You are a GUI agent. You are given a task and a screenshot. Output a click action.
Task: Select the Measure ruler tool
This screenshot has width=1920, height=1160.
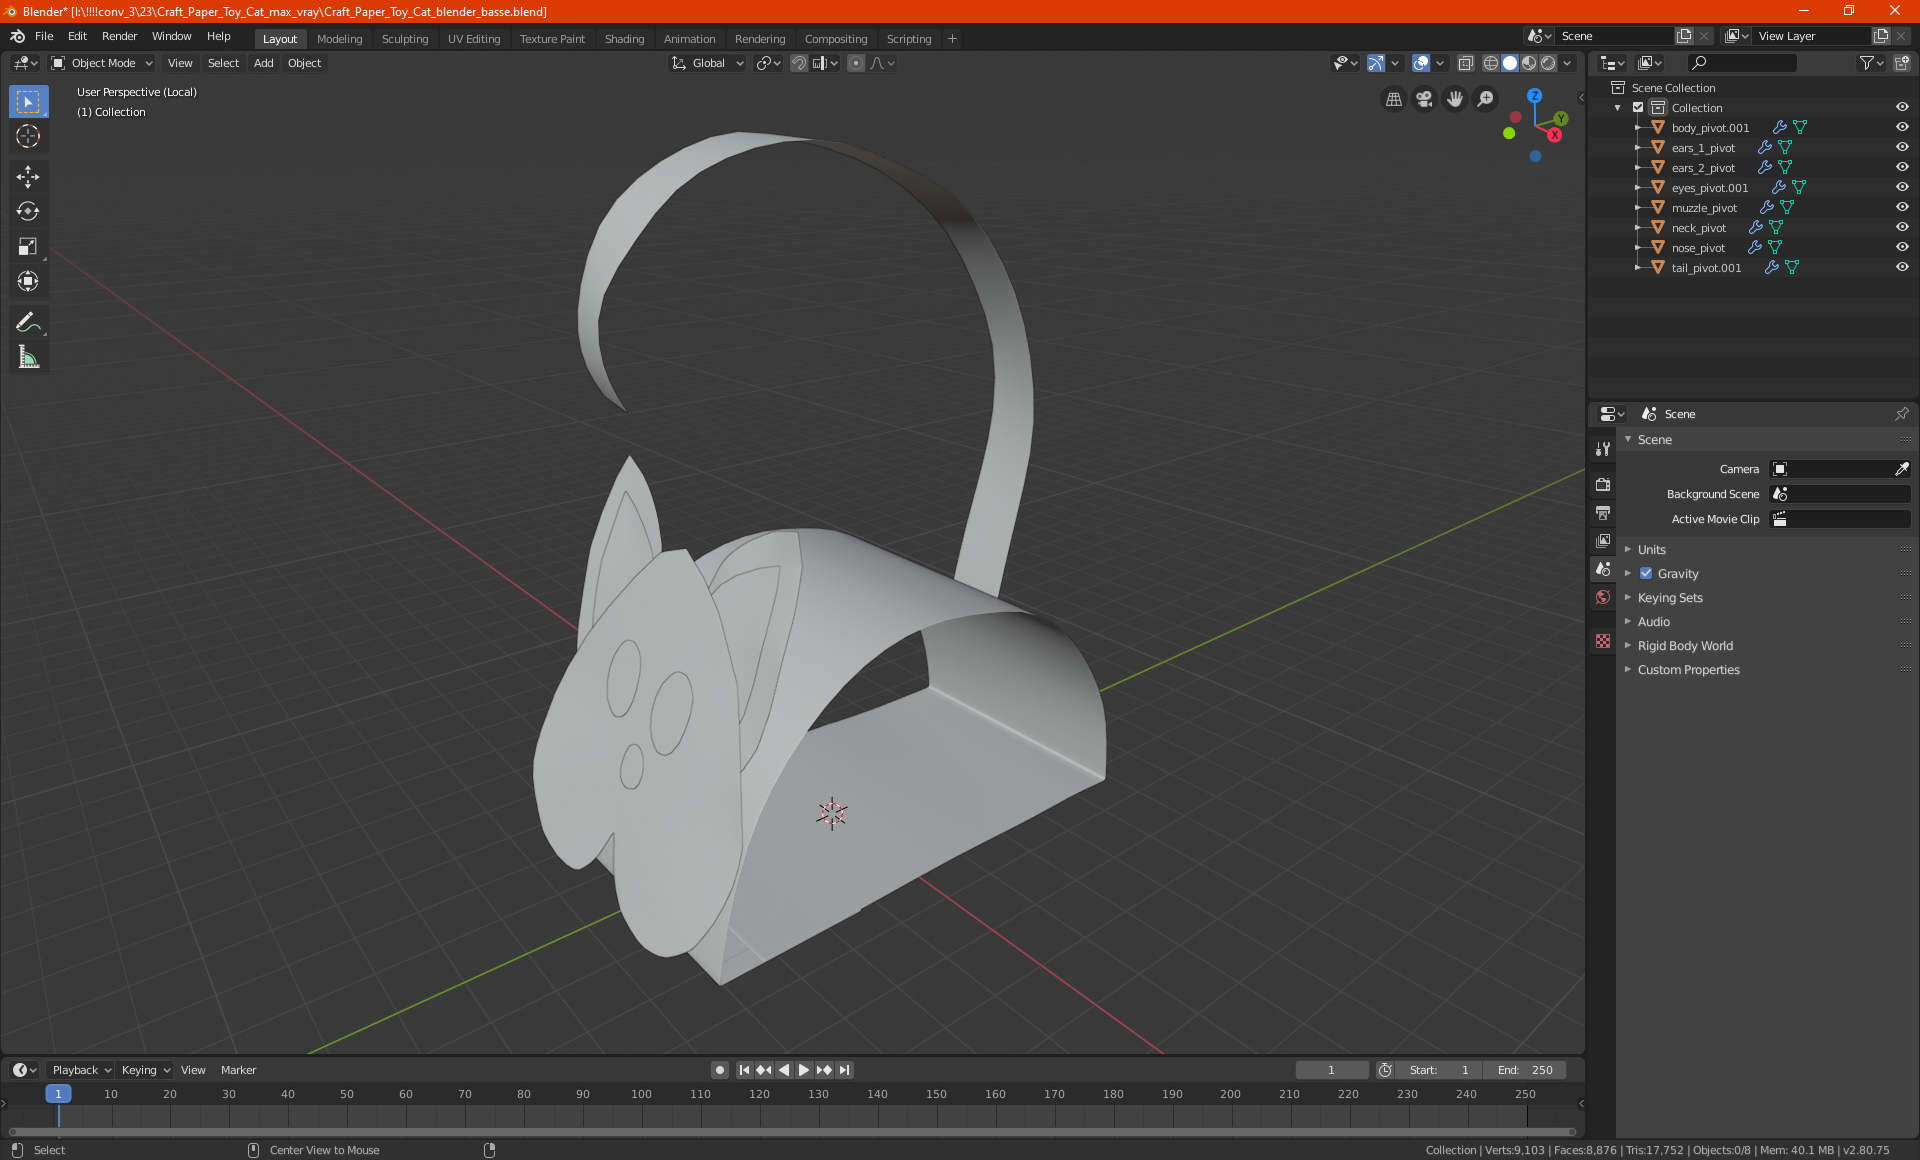point(28,357)
